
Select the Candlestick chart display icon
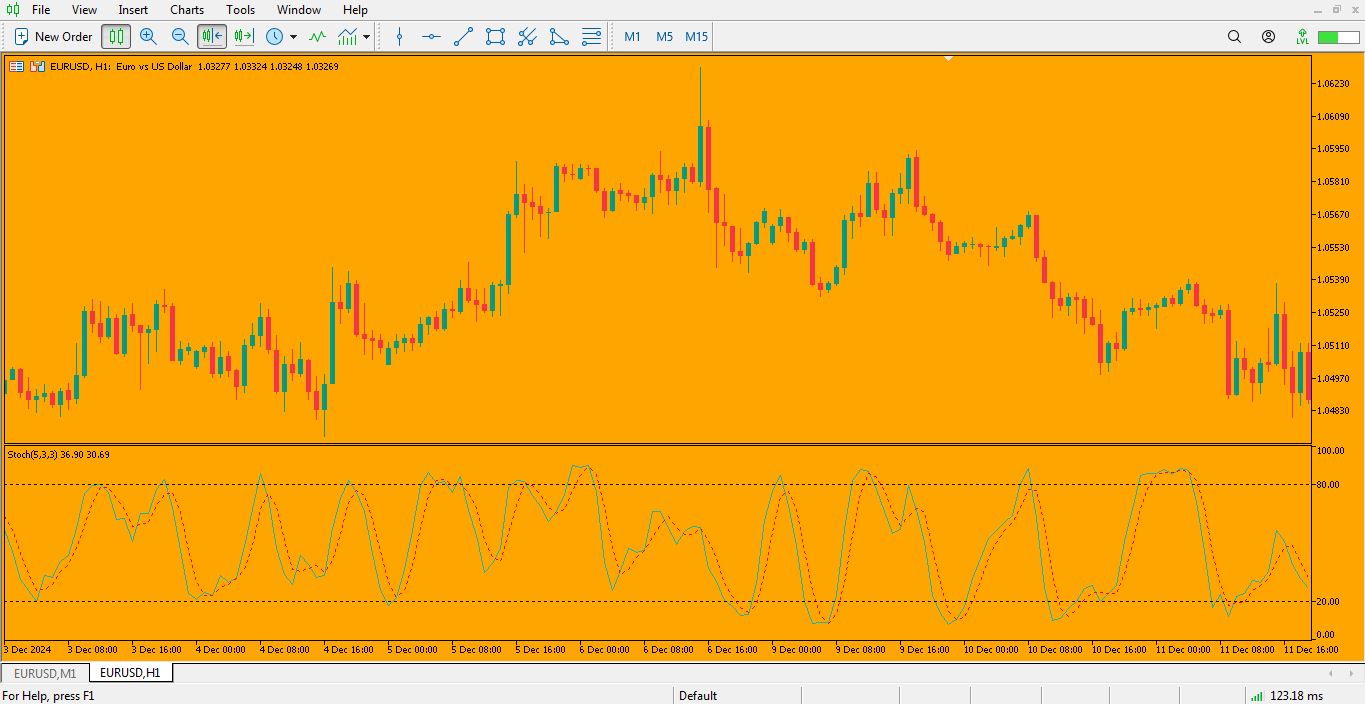tap(116, 36)
